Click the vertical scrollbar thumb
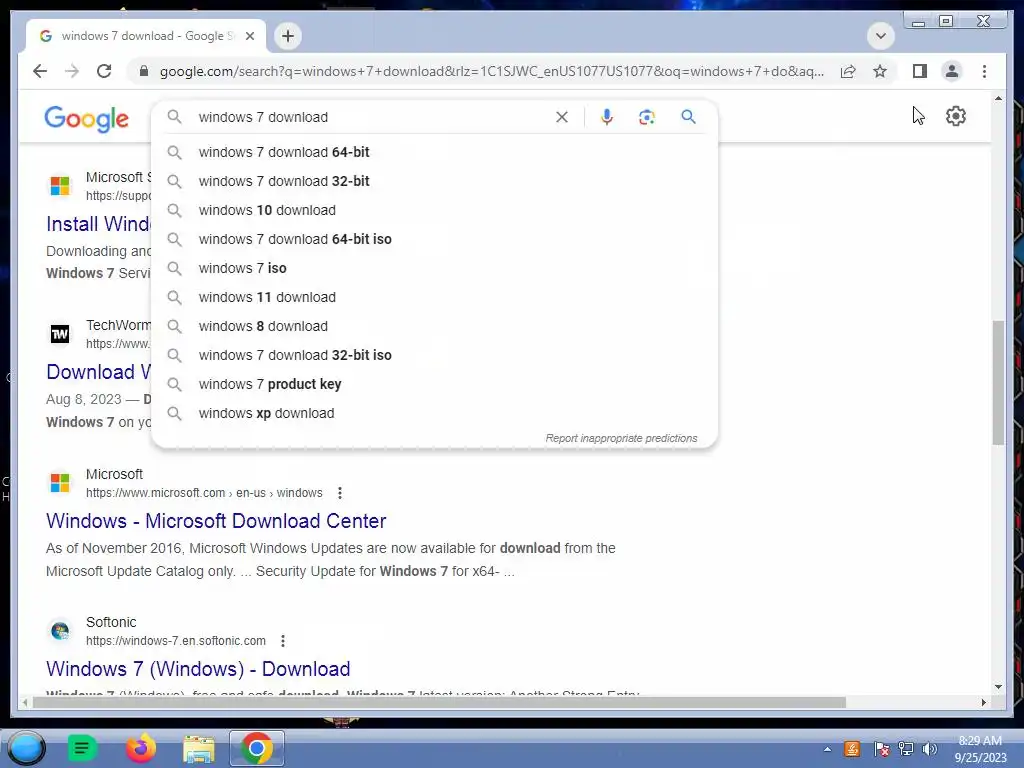 (998, 382)
